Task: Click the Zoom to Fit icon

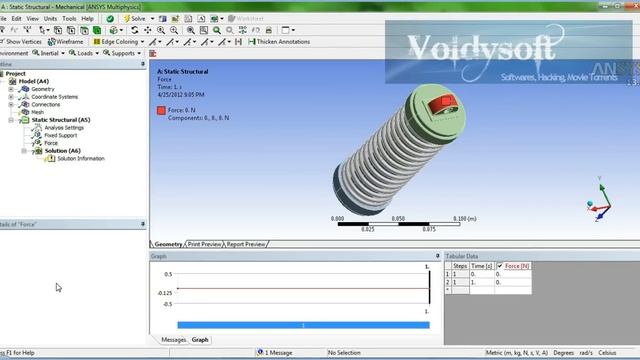Action: click(x=191, y=30)
